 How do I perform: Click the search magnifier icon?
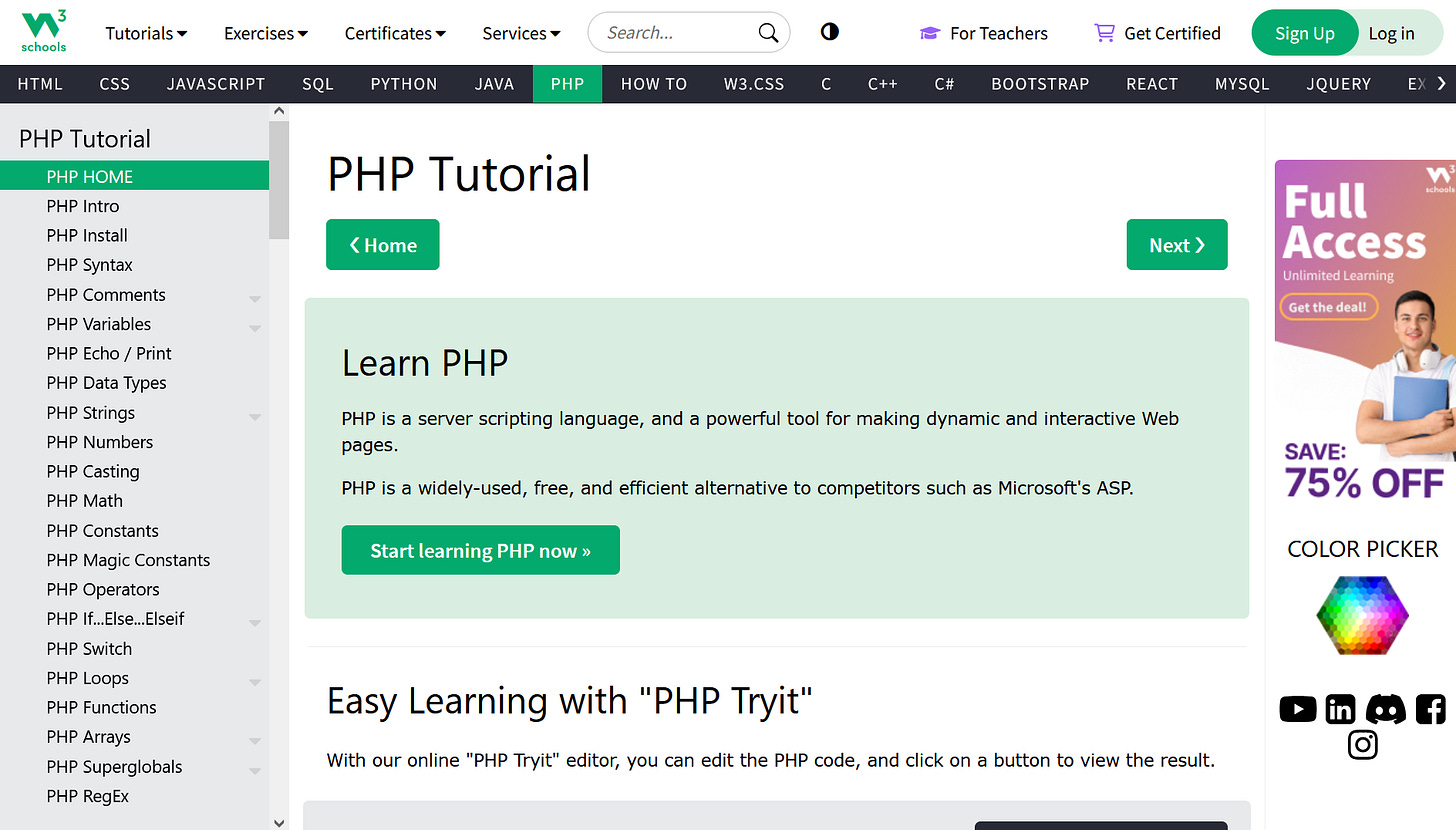(x=768, y=33)
